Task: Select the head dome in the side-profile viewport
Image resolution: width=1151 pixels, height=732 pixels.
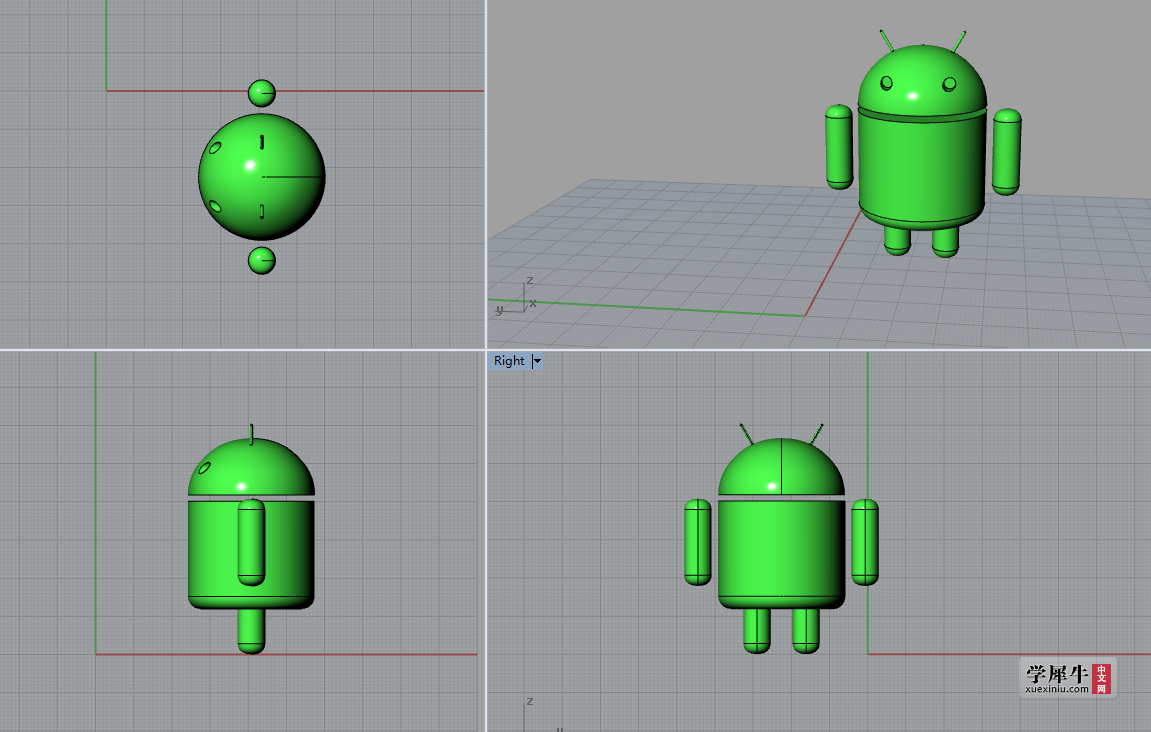Action: (x=251, y=467)
